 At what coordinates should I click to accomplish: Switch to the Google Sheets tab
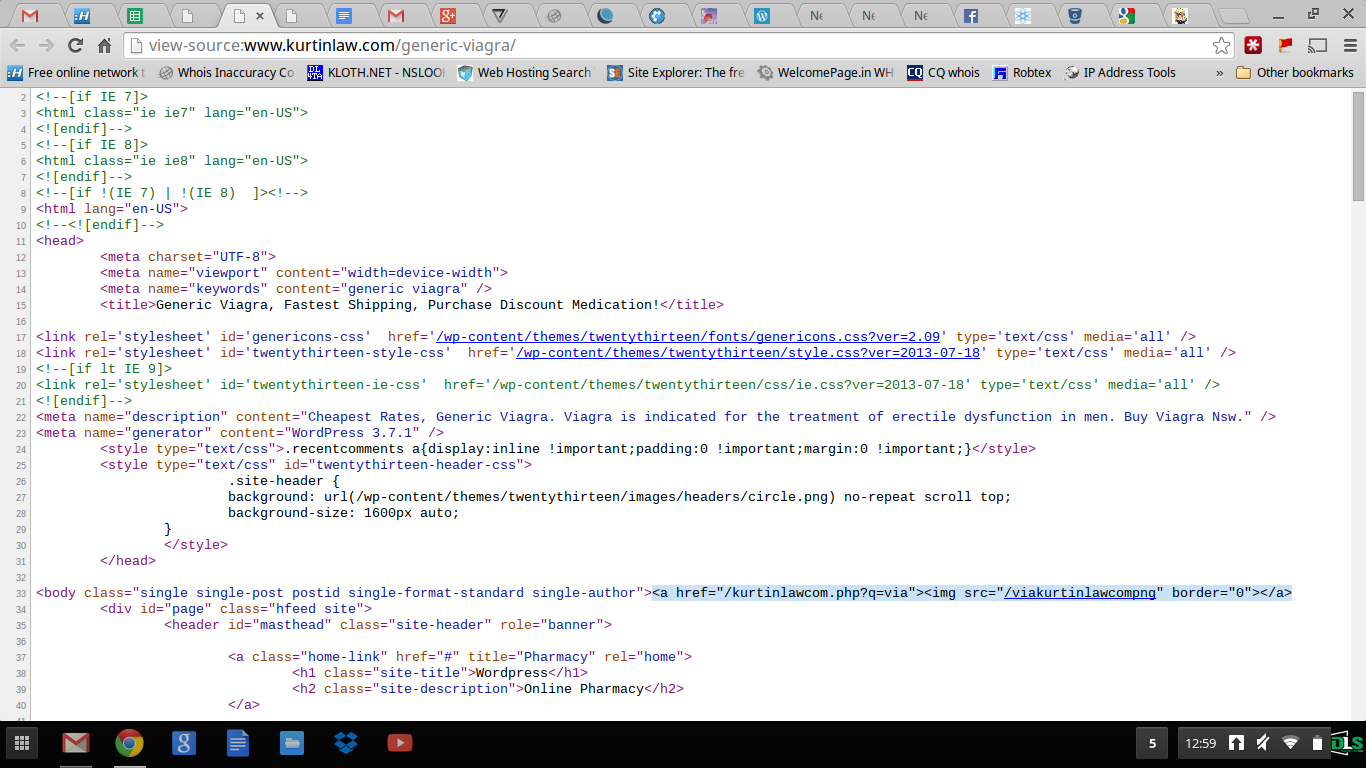point(135,15)
